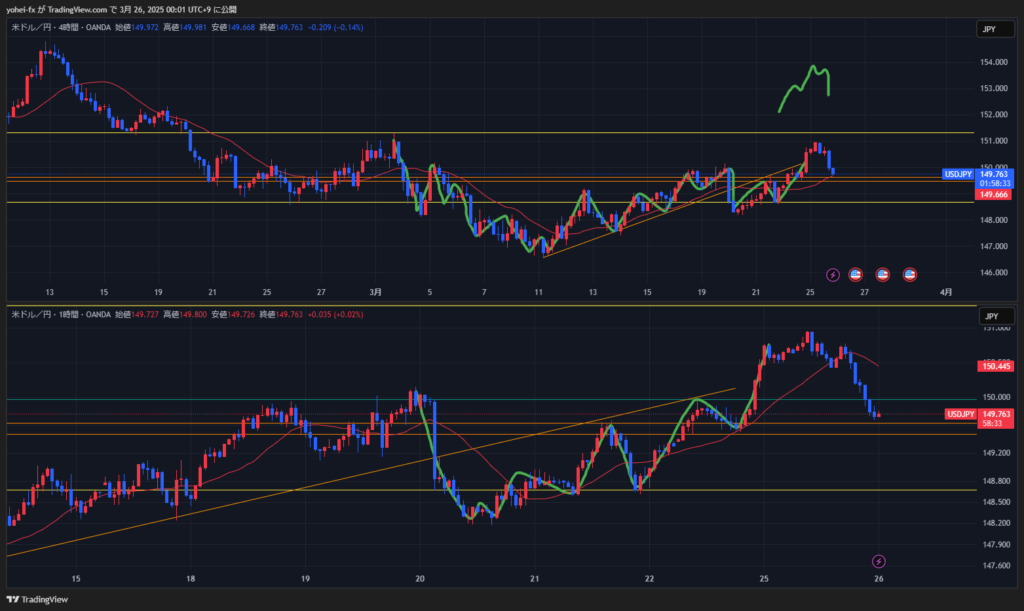This screenshot has width=1024, height=611.
Task: Click the 58:33 countdown on the 1-hour chart
Action: [992, 424]
